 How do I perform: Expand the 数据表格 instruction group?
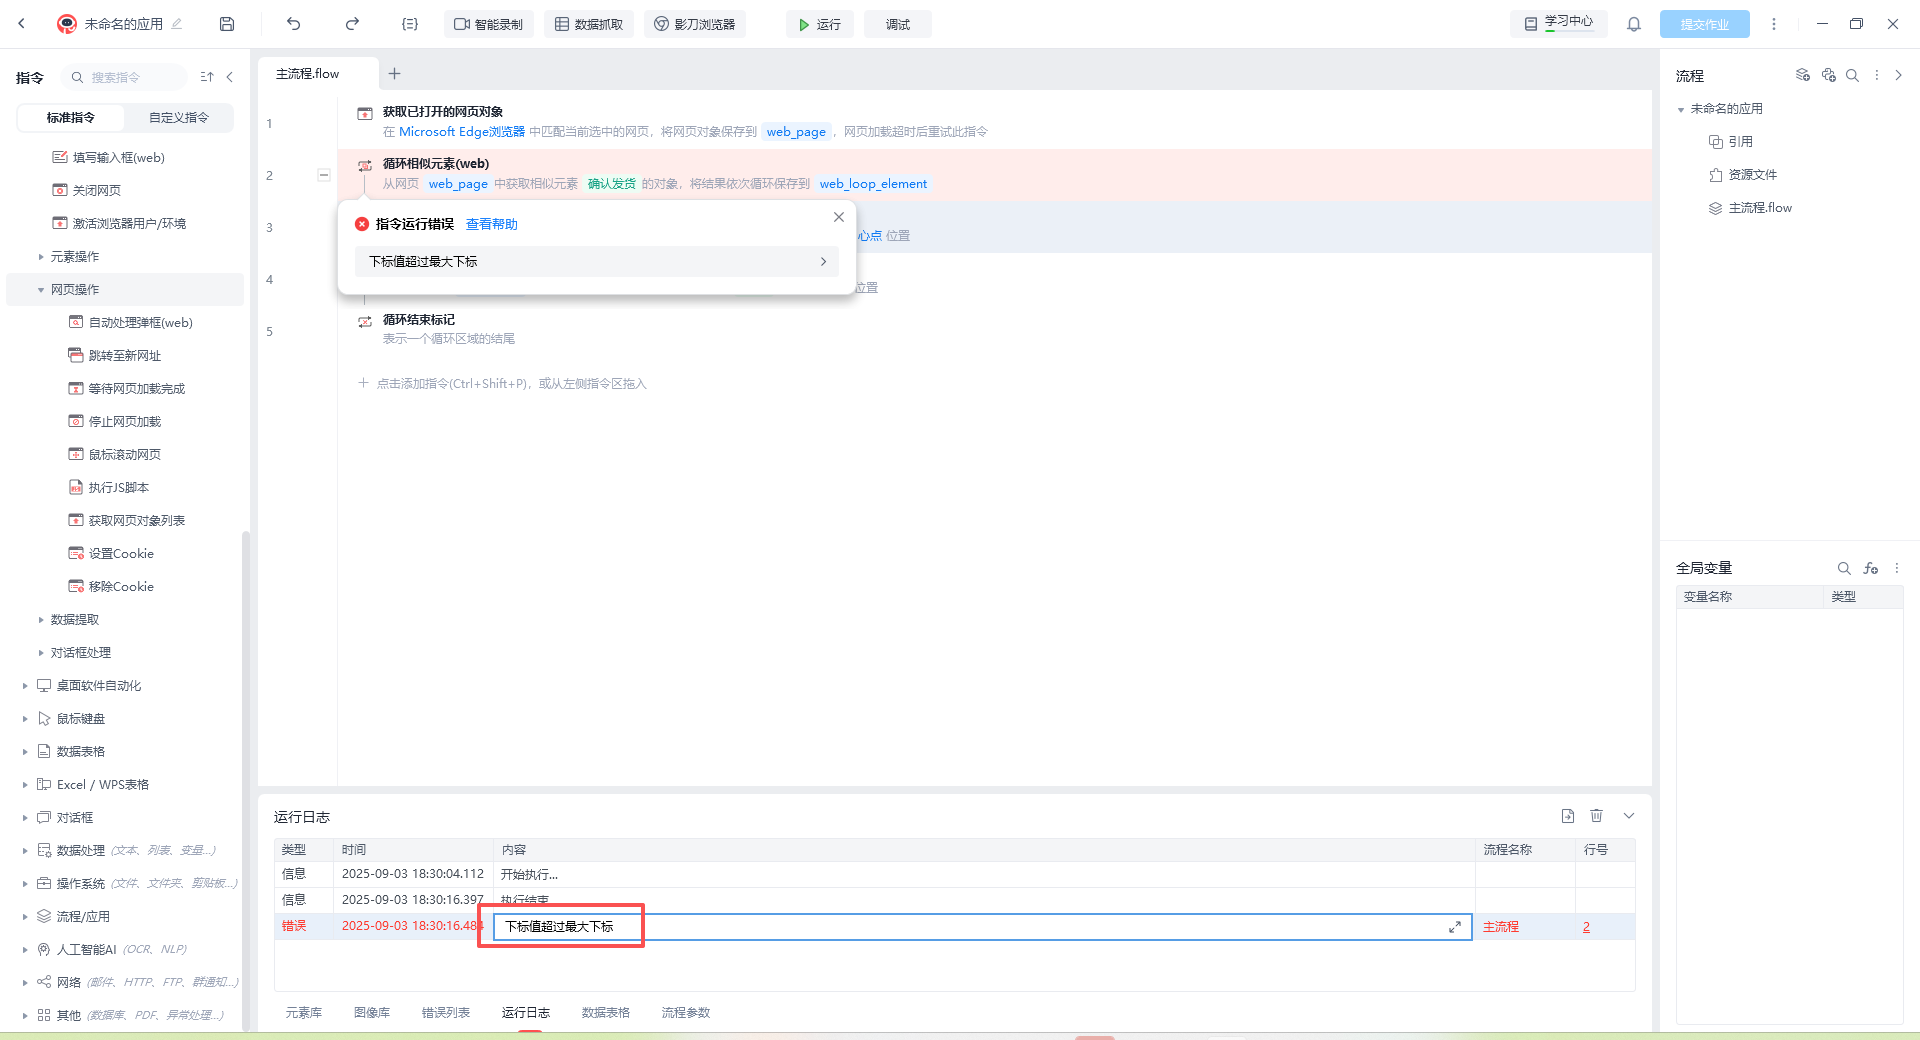80,752
